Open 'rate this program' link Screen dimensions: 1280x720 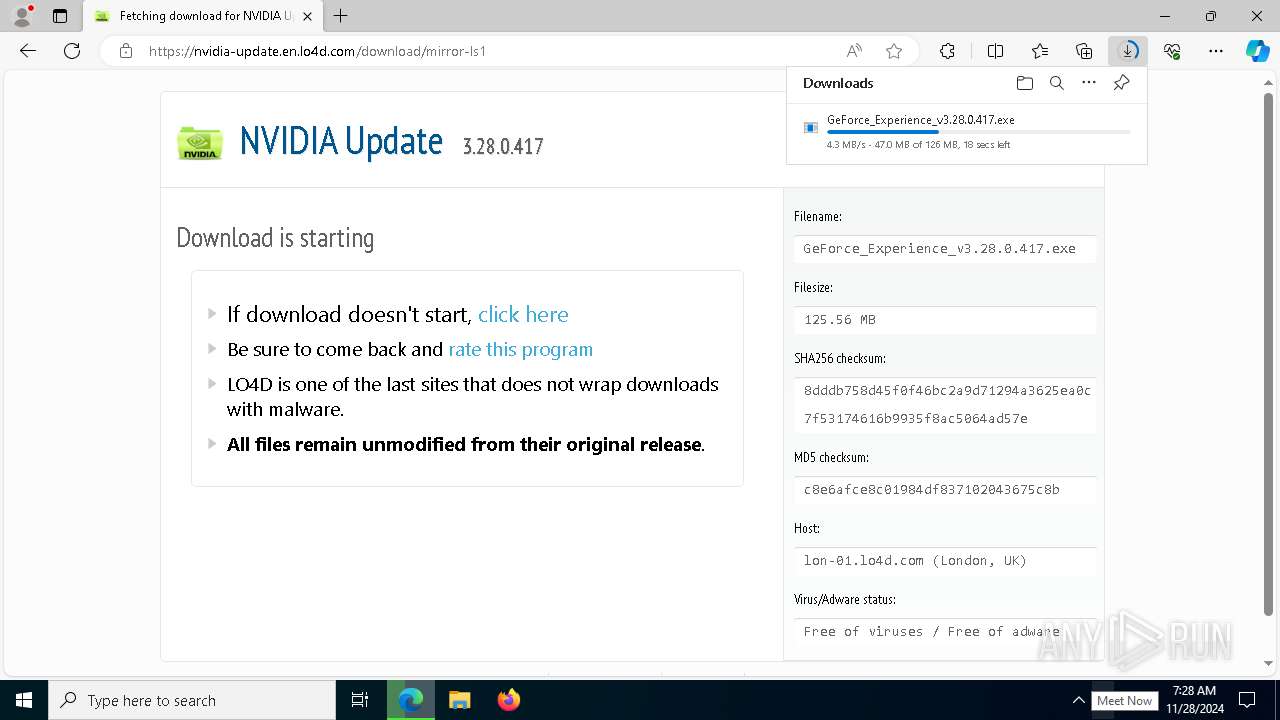coord(520,349)
